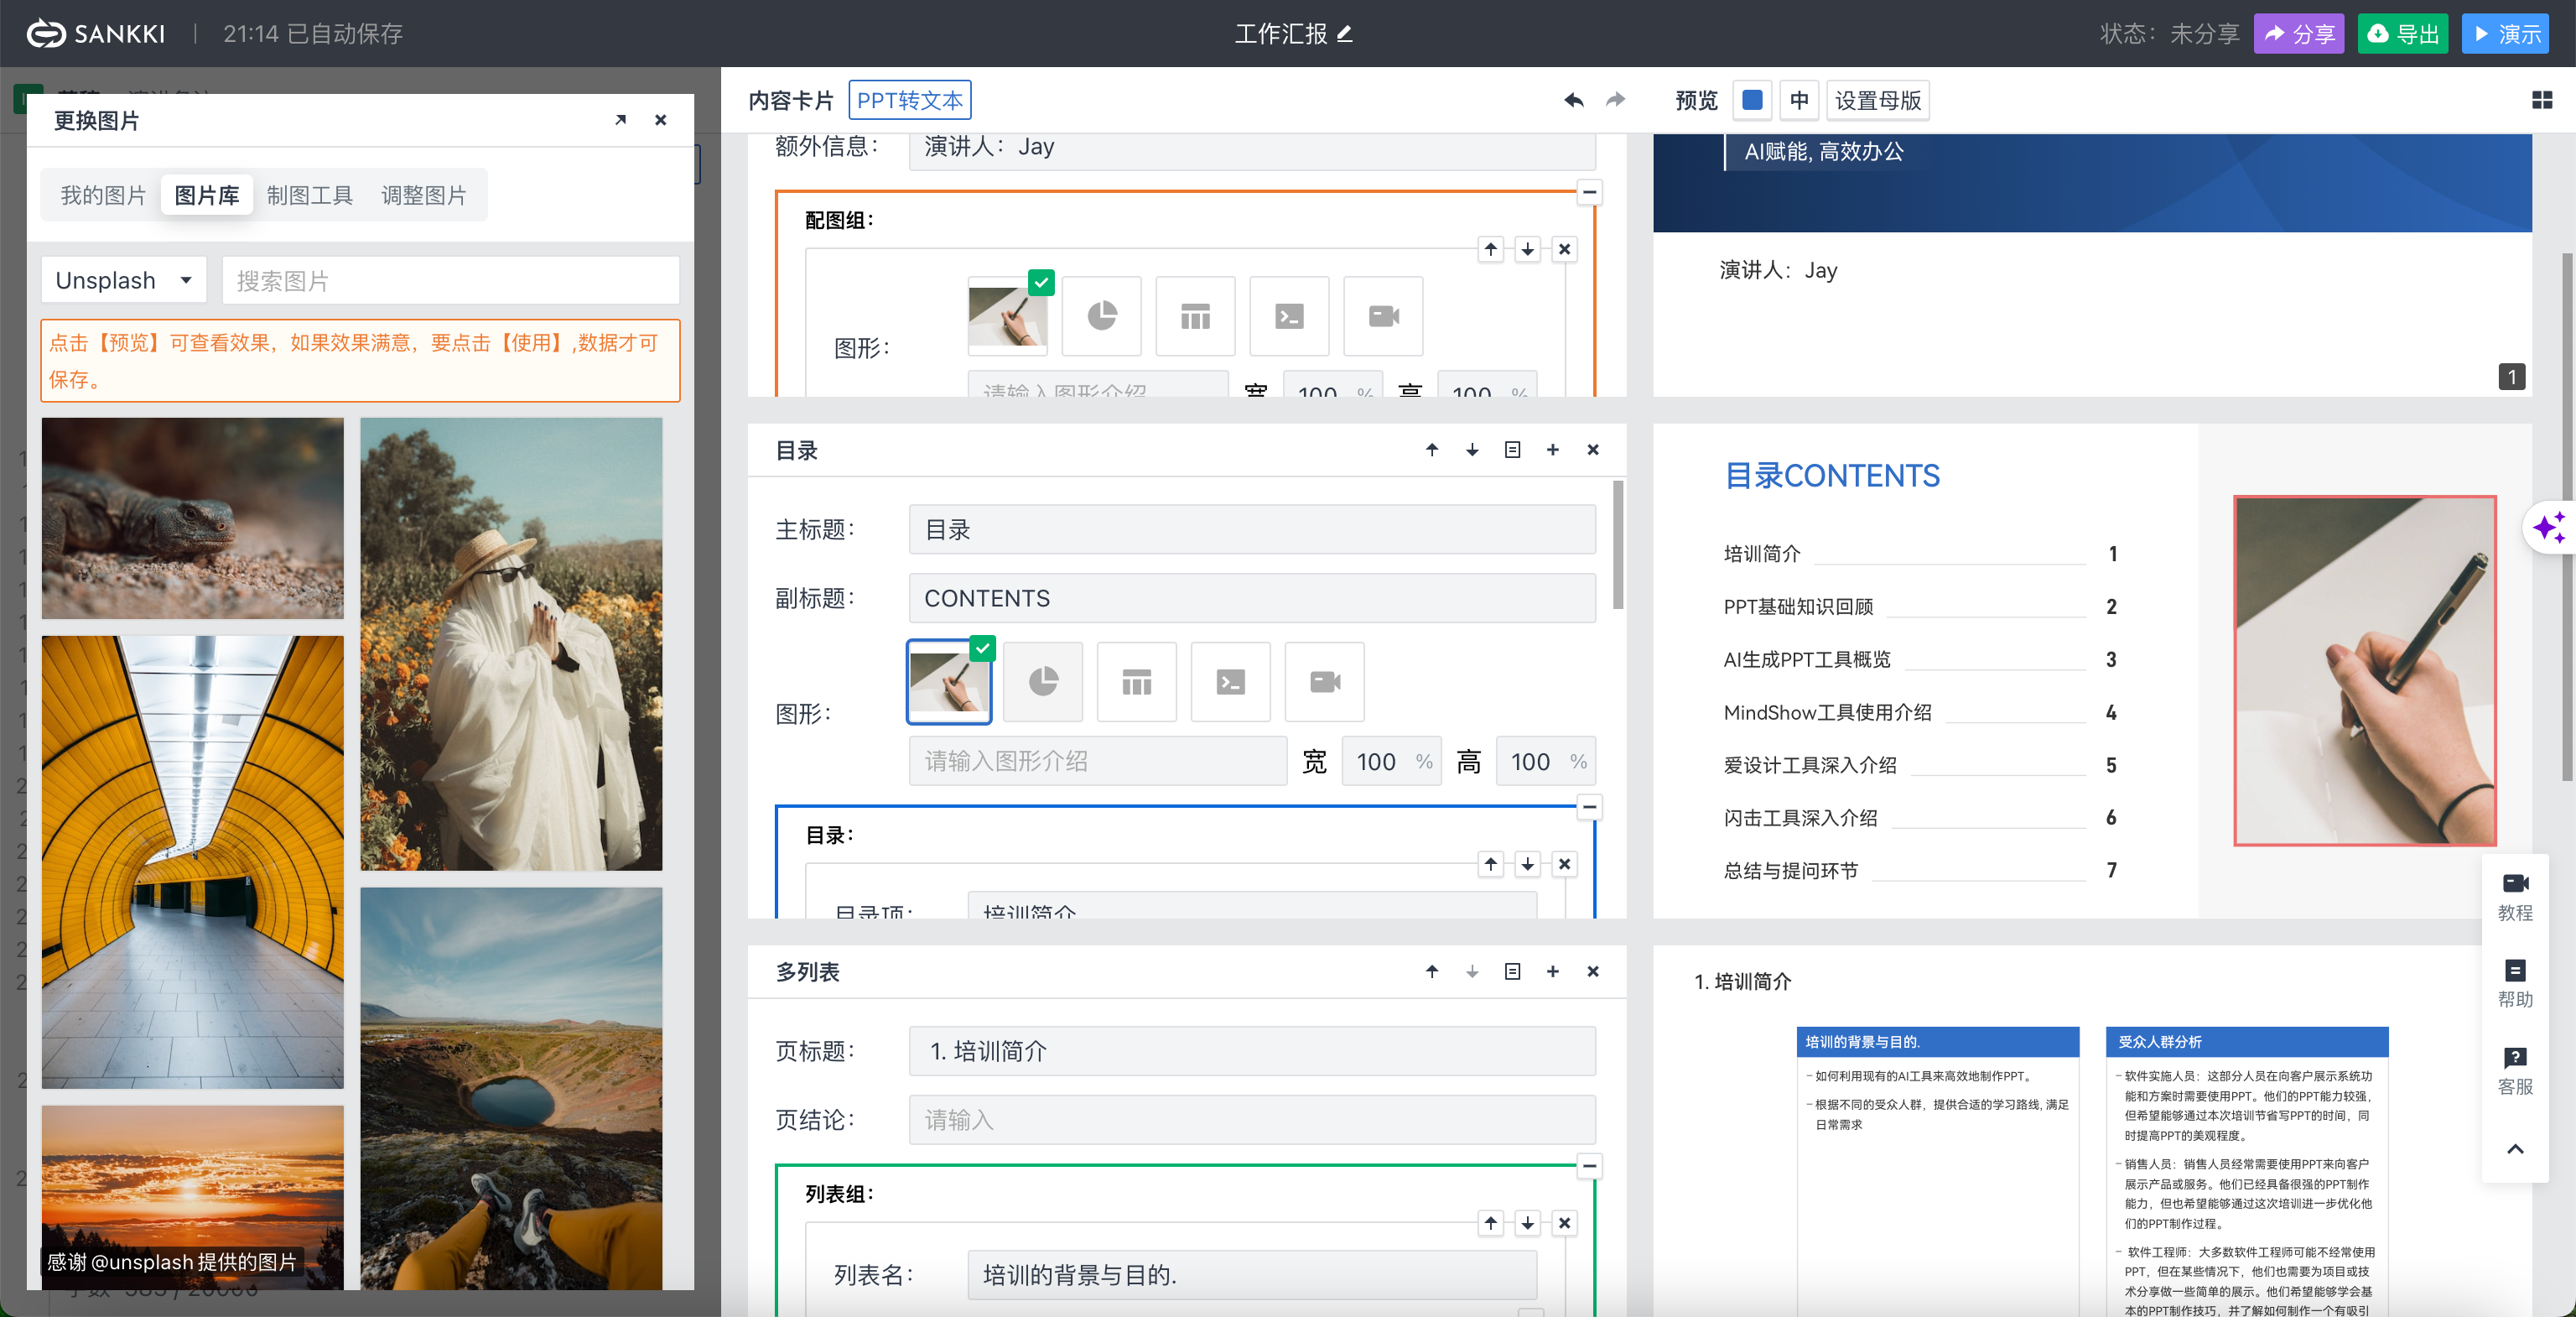Switch to 我的图片 tab
This screenshot has width=2576, height=1317.
pyautogui.click(x=103, y=195)
